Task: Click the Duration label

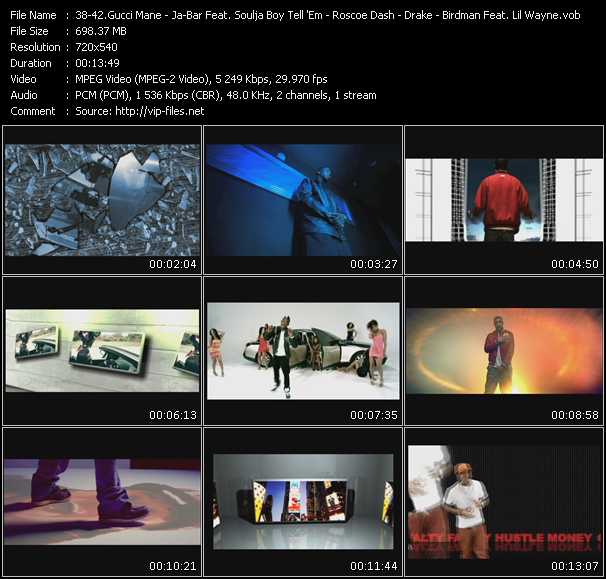Action: click(x=31, y=63)
